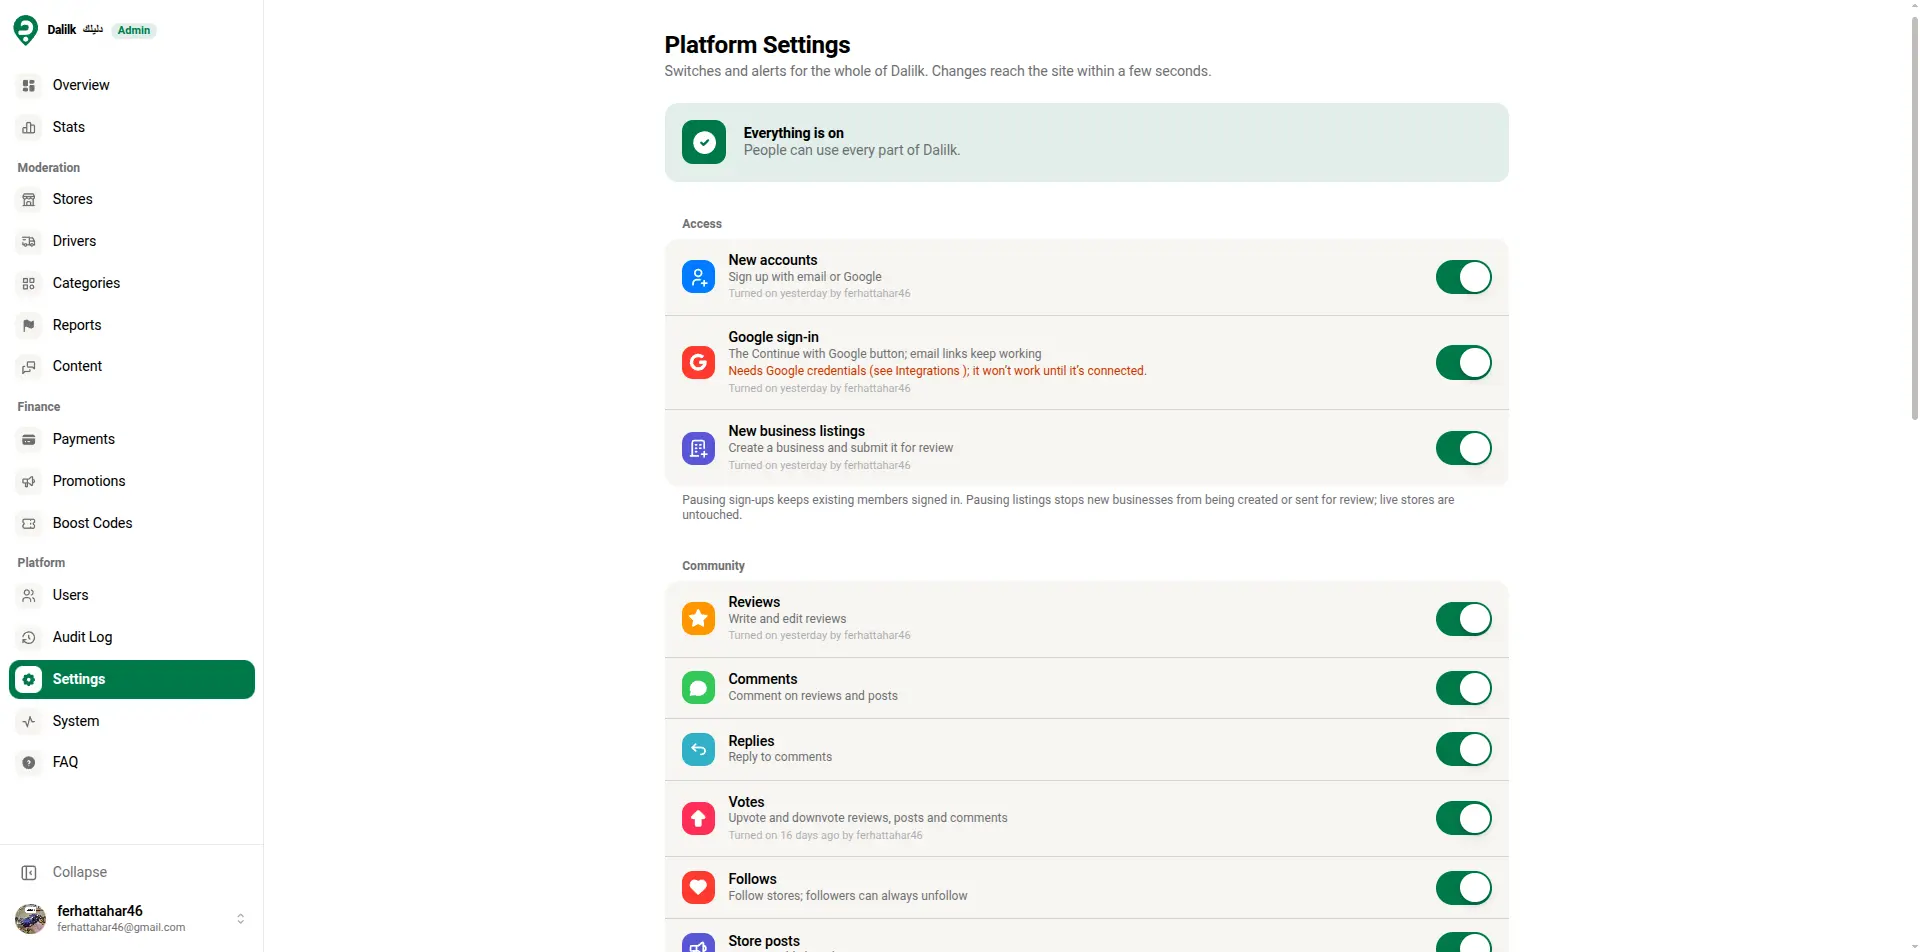1920x952 pixels.
Task: Click the Drivers truck icon
Action: (x=29, y=242)
